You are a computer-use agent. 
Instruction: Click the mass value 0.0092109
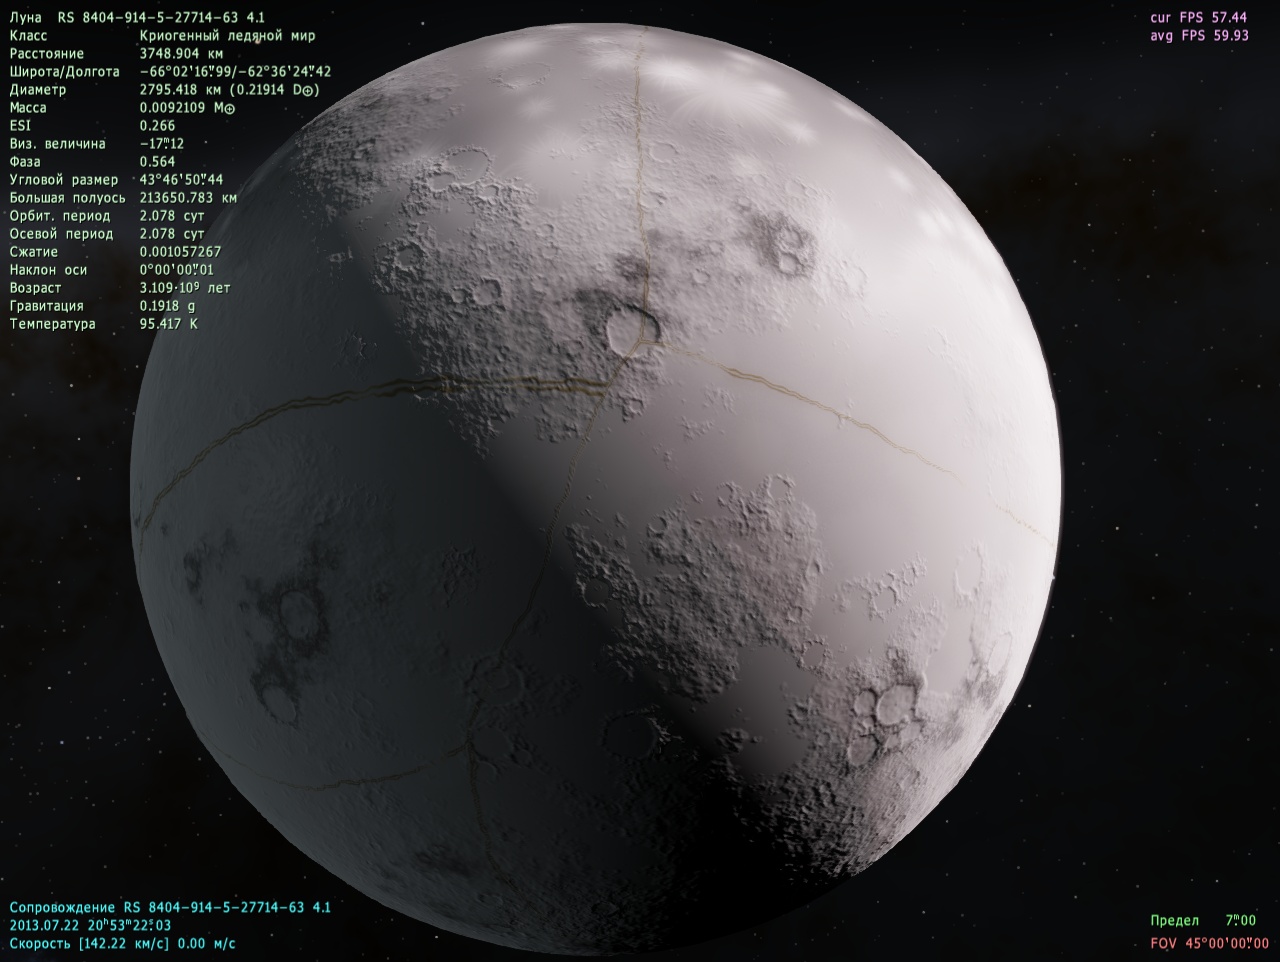coord(173,108)
